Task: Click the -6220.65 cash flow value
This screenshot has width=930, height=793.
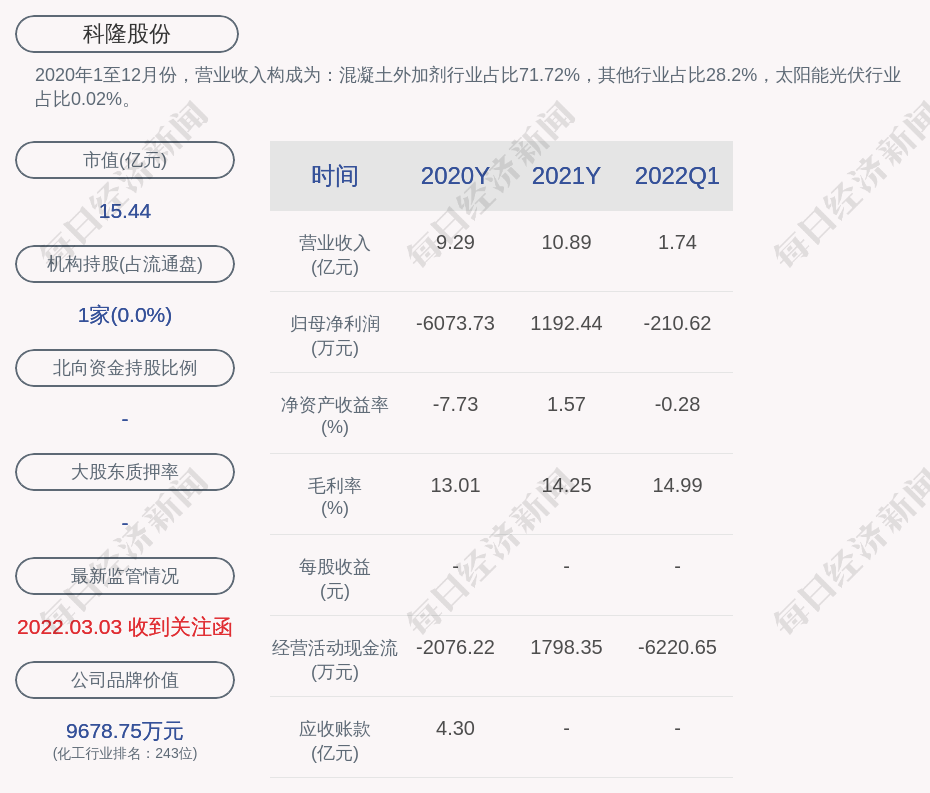Action: (x=677, y=647)
